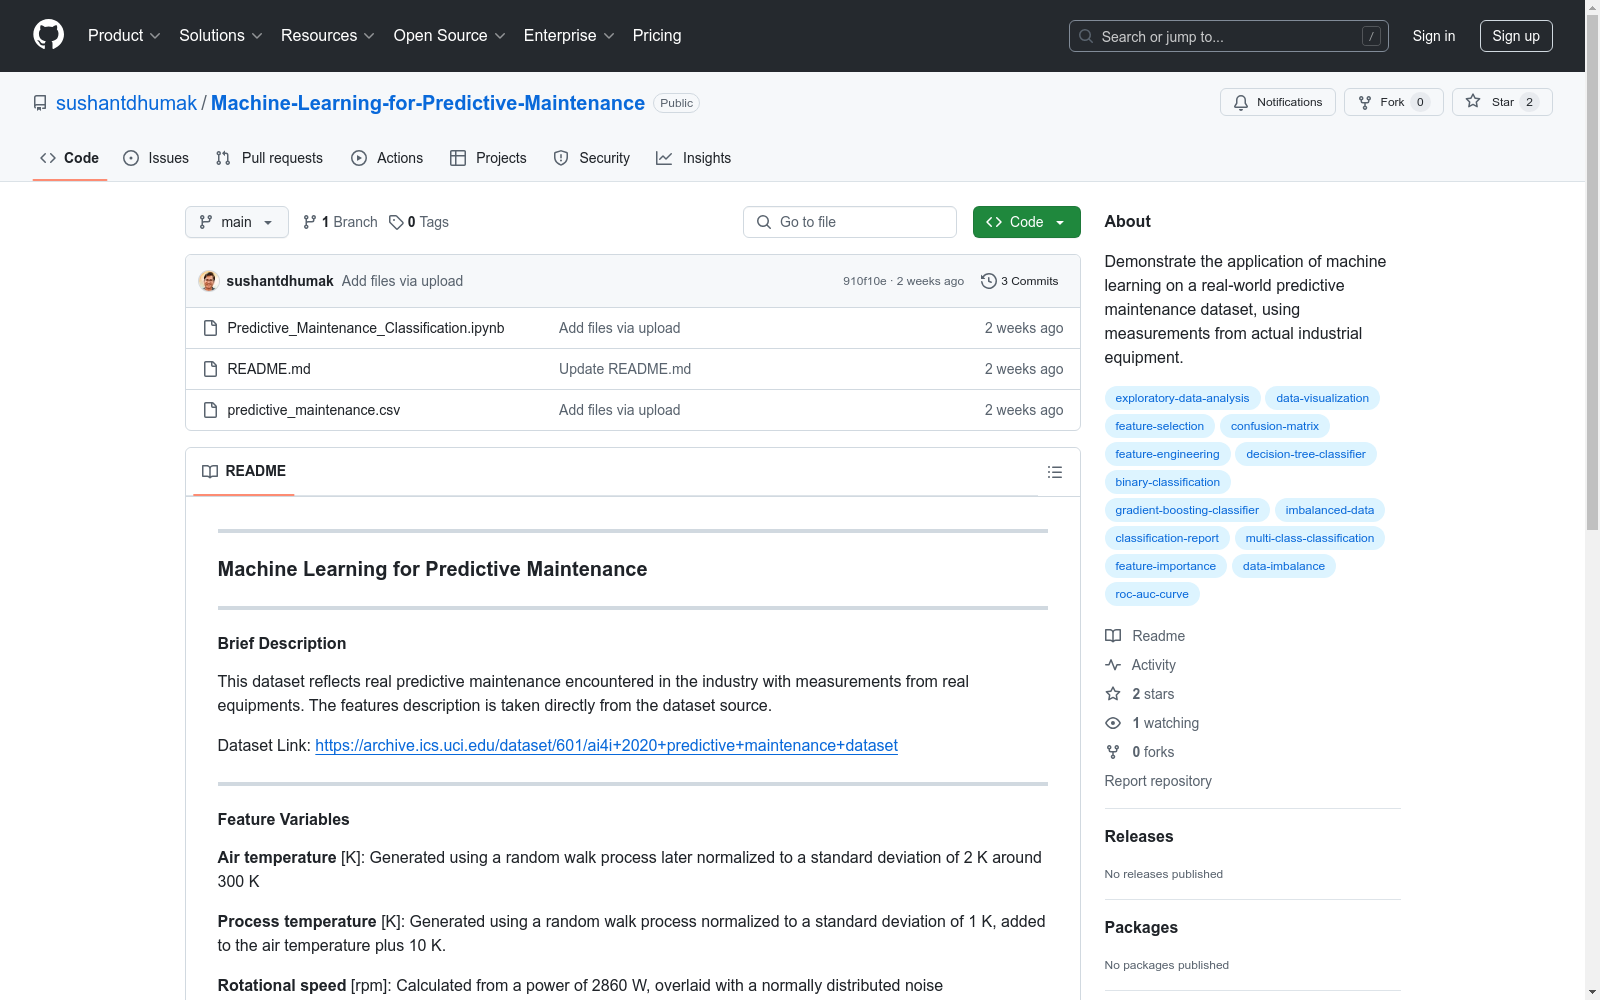Click the bell icon in Notifications
The width and height of the screenshot is (1600, 1000).
pyautogui.click(x=1241, y=102)
